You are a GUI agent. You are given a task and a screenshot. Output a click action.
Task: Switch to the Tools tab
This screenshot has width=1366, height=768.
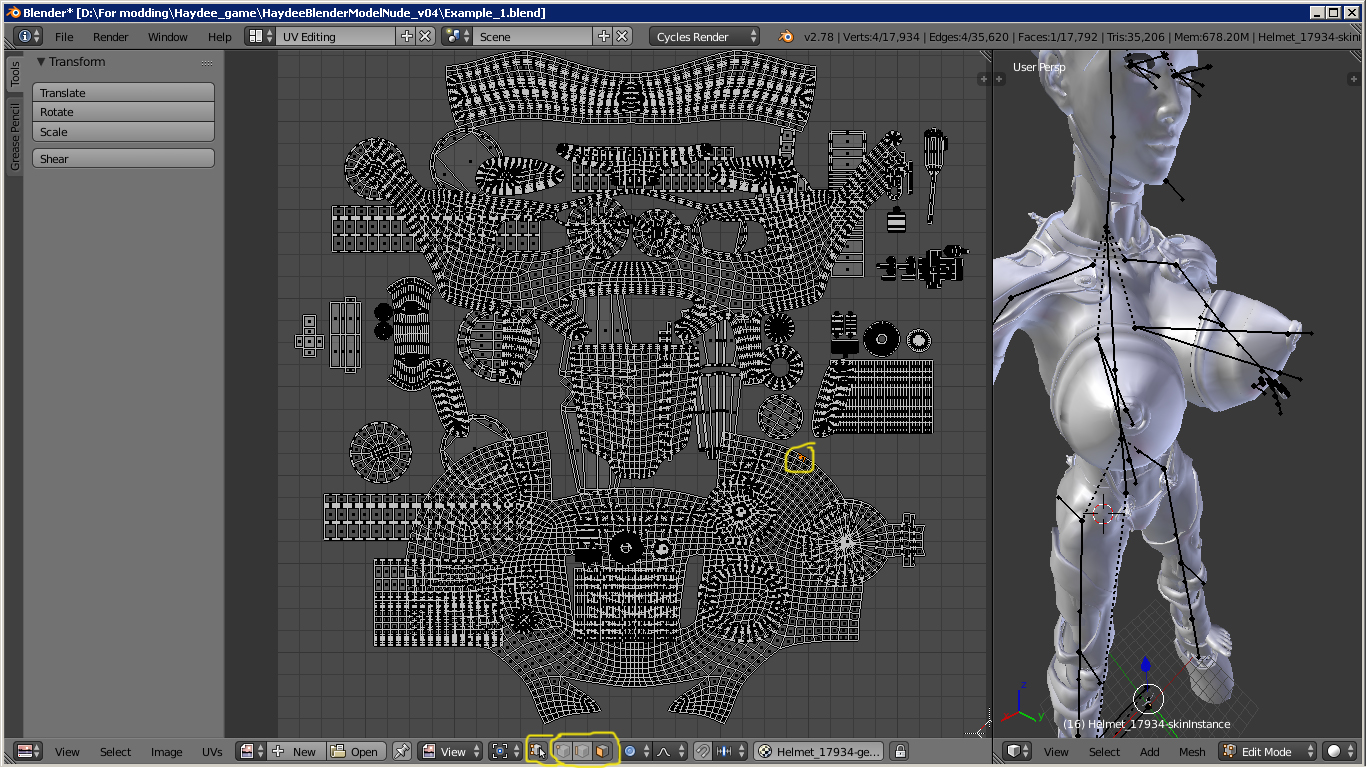(15, 73)
